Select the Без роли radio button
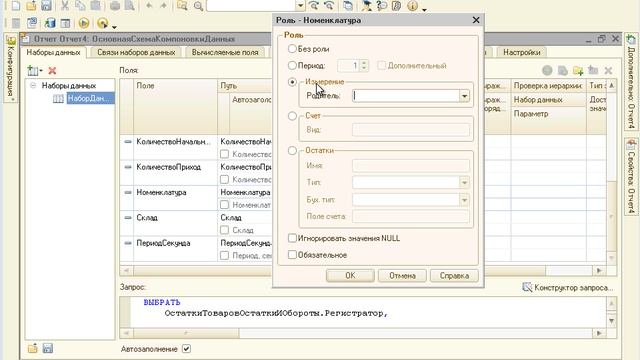Image resolution: width=640 pixels, height=360 pixels. [292, 49]
